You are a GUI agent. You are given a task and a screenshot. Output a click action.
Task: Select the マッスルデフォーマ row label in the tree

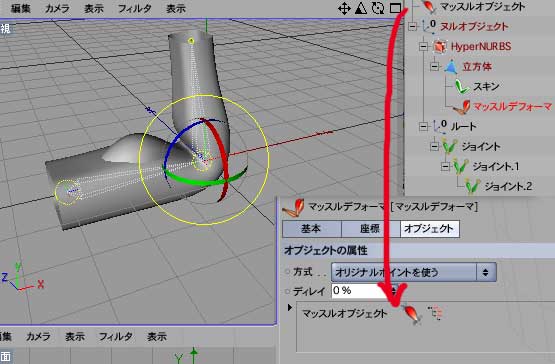point(513,106)
